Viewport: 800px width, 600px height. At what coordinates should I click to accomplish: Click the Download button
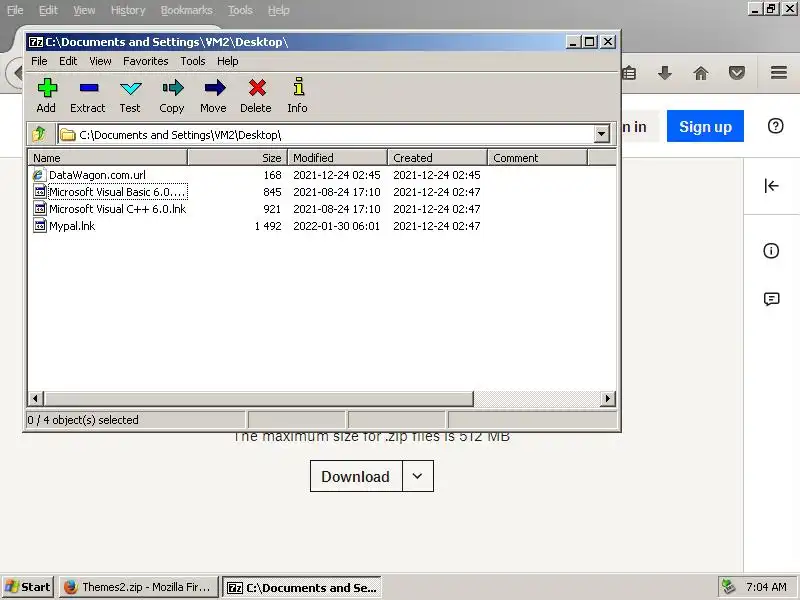pyautogui.click(x=356, y=476)
